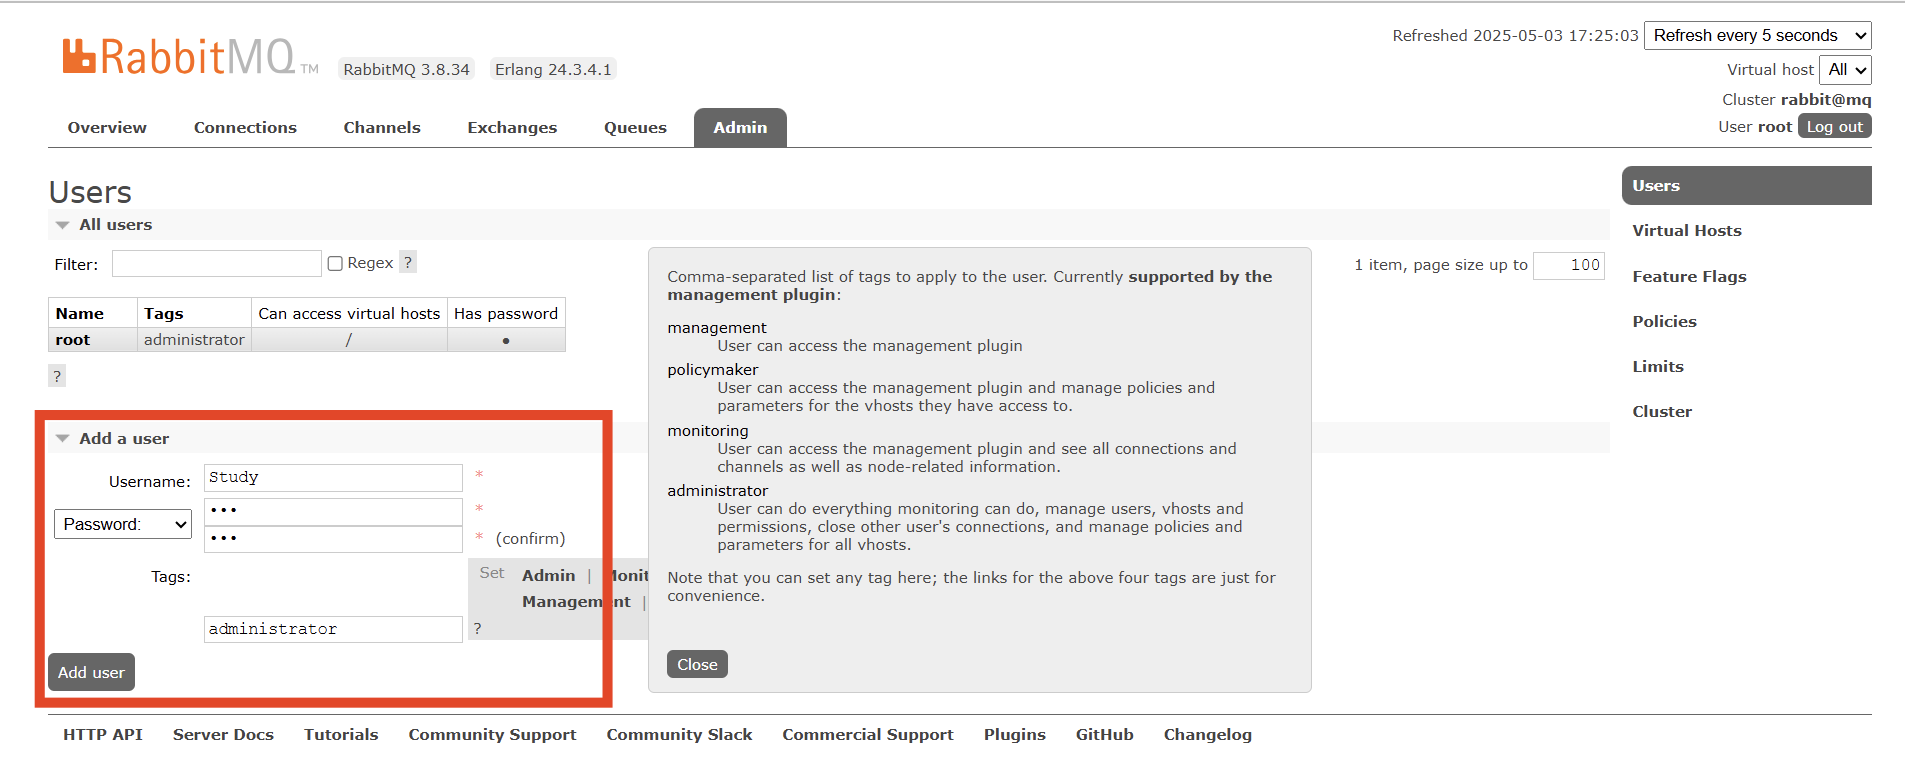Click the administrator tag cell for root

(x=194, y=339)
